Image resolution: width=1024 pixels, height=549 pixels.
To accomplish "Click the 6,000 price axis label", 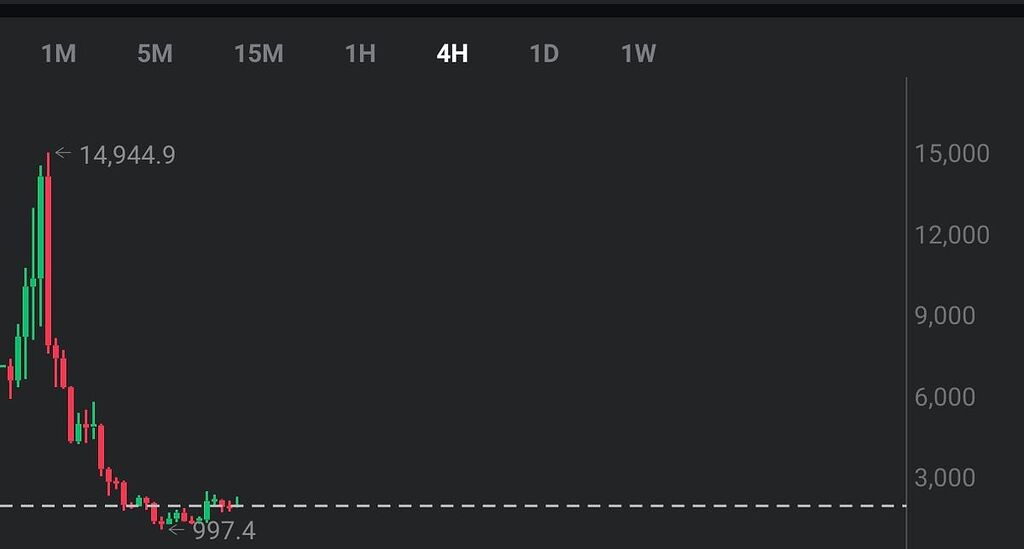I will pyautogui.click(x=945, y=397).
